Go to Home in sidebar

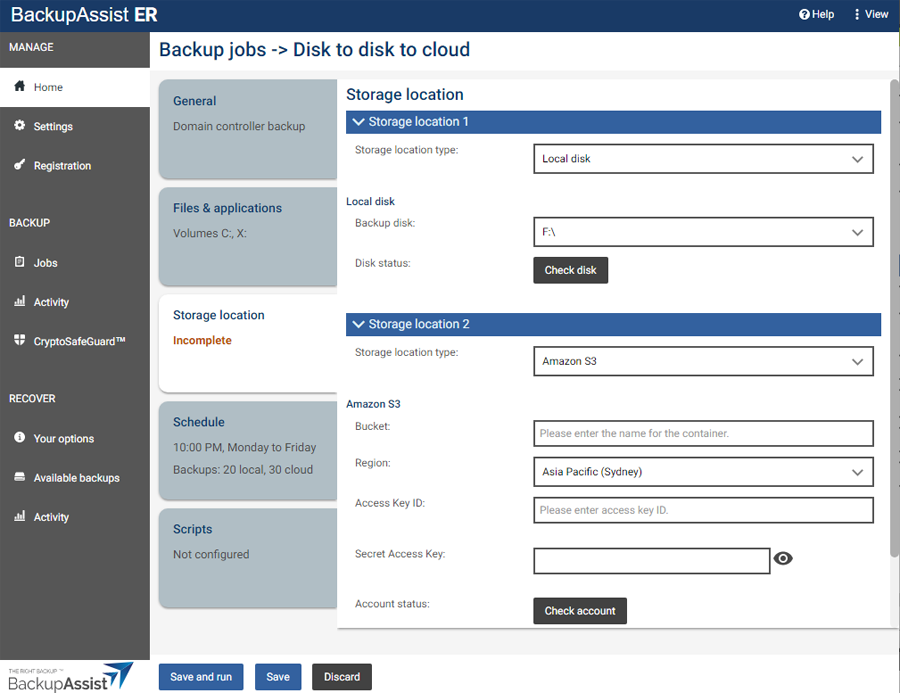coord(75,87)
